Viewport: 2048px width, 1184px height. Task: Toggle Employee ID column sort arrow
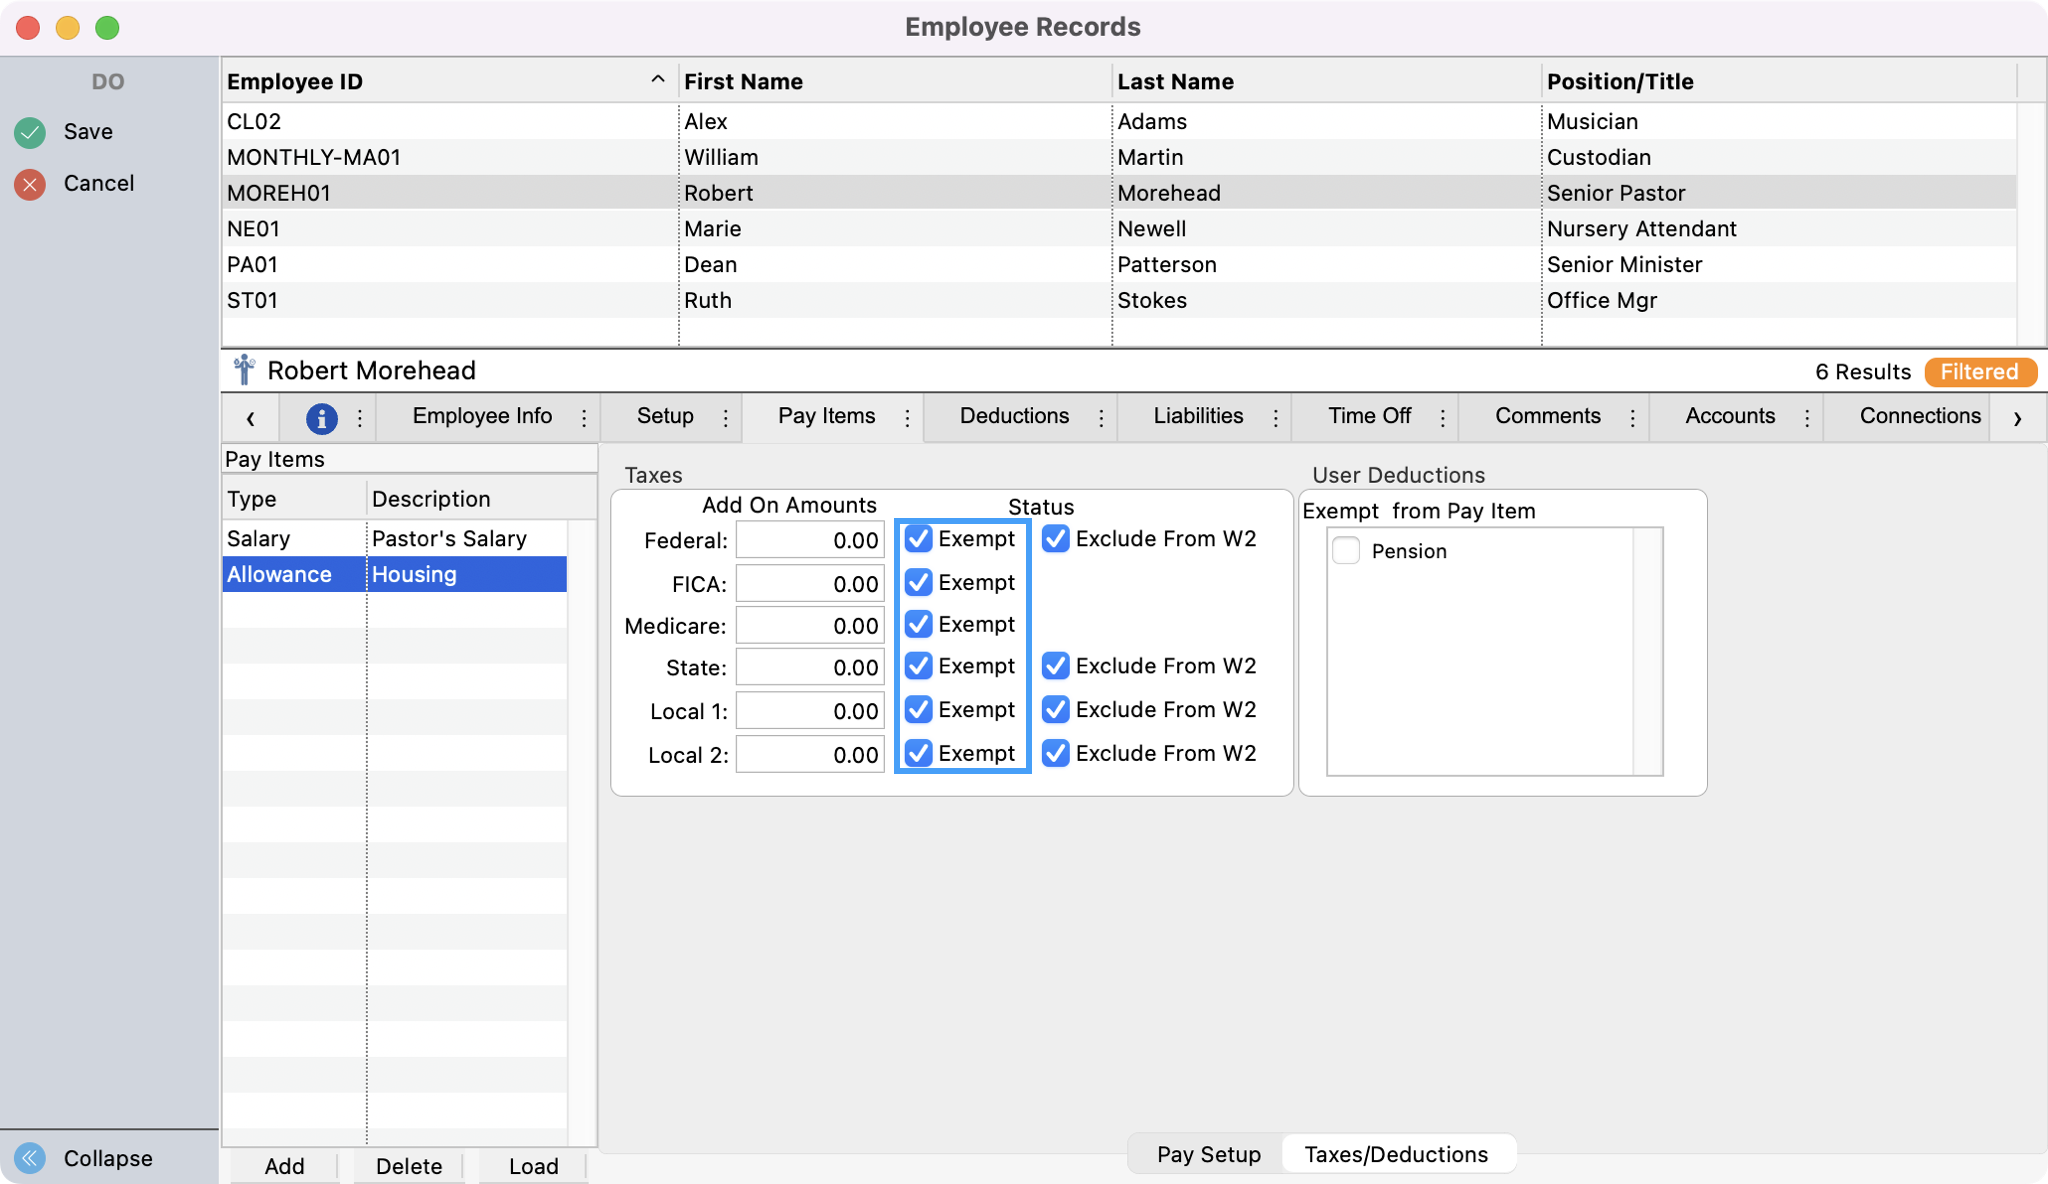(657, 80)
